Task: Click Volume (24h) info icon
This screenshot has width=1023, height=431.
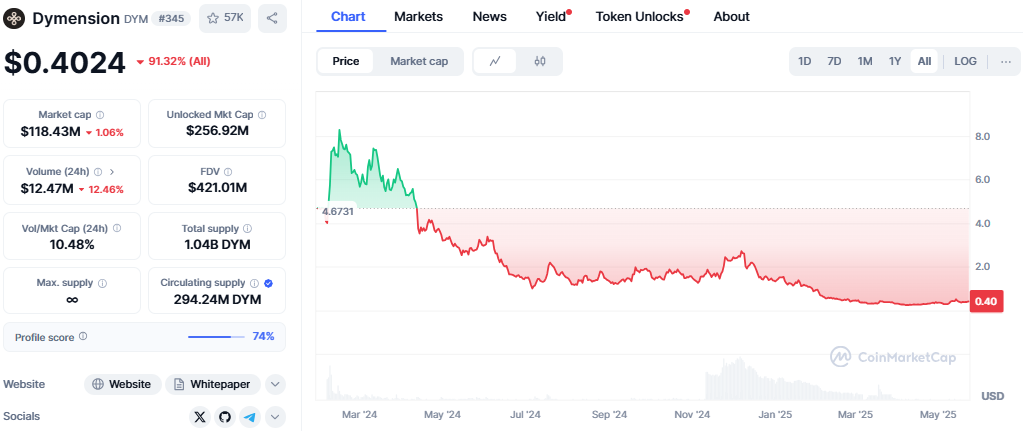Action: (98, 172)
